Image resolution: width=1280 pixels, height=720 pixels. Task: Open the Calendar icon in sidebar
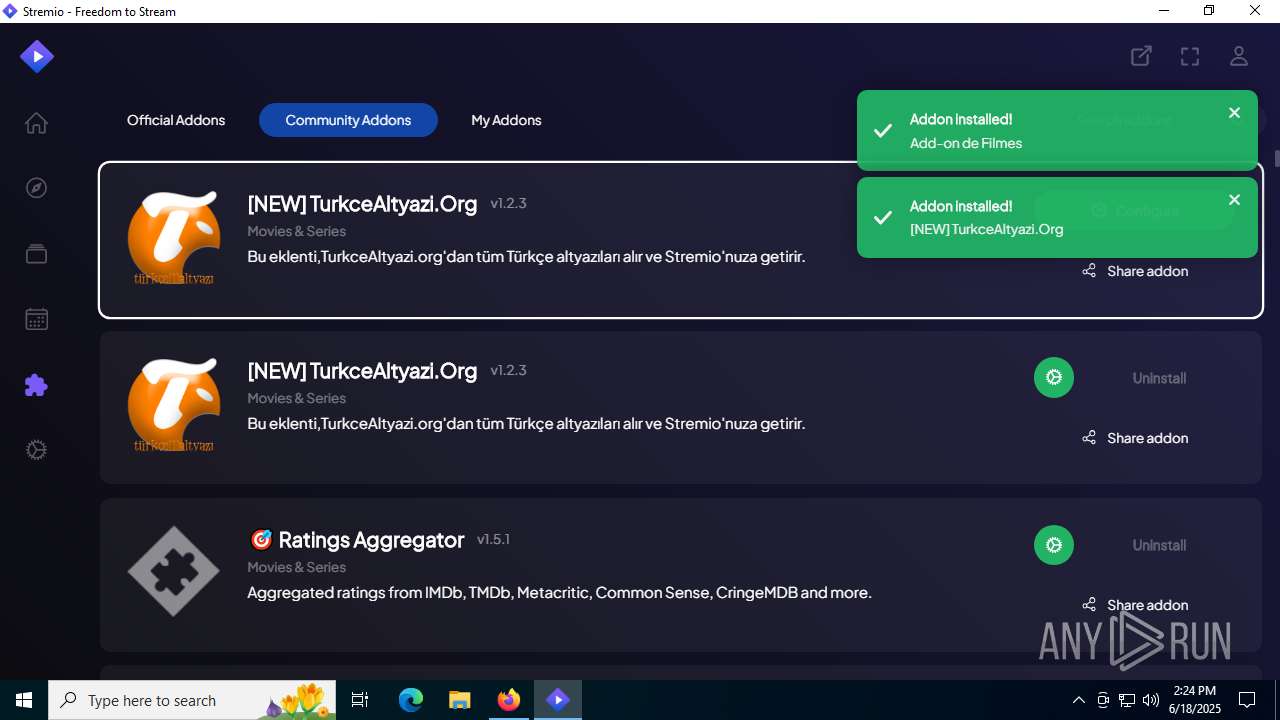coord(36,320)
